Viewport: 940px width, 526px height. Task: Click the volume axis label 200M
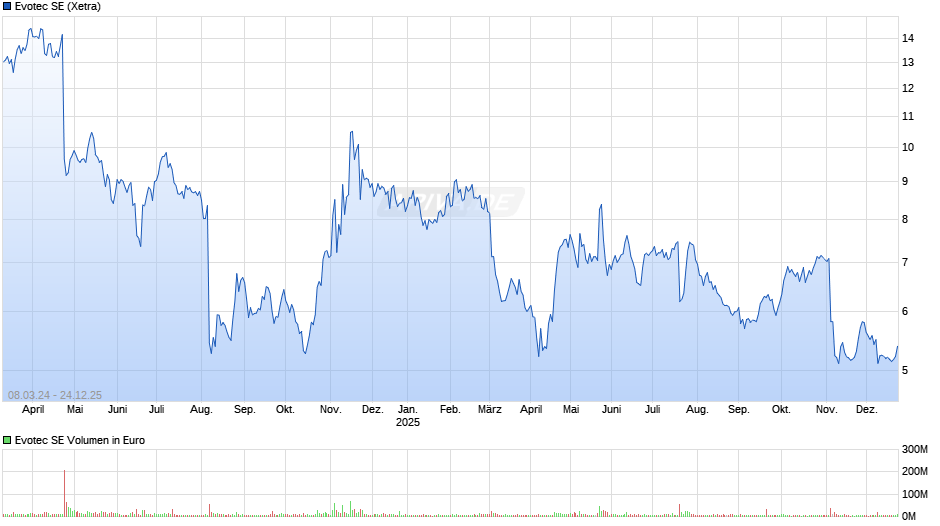[x=915, y=471]
